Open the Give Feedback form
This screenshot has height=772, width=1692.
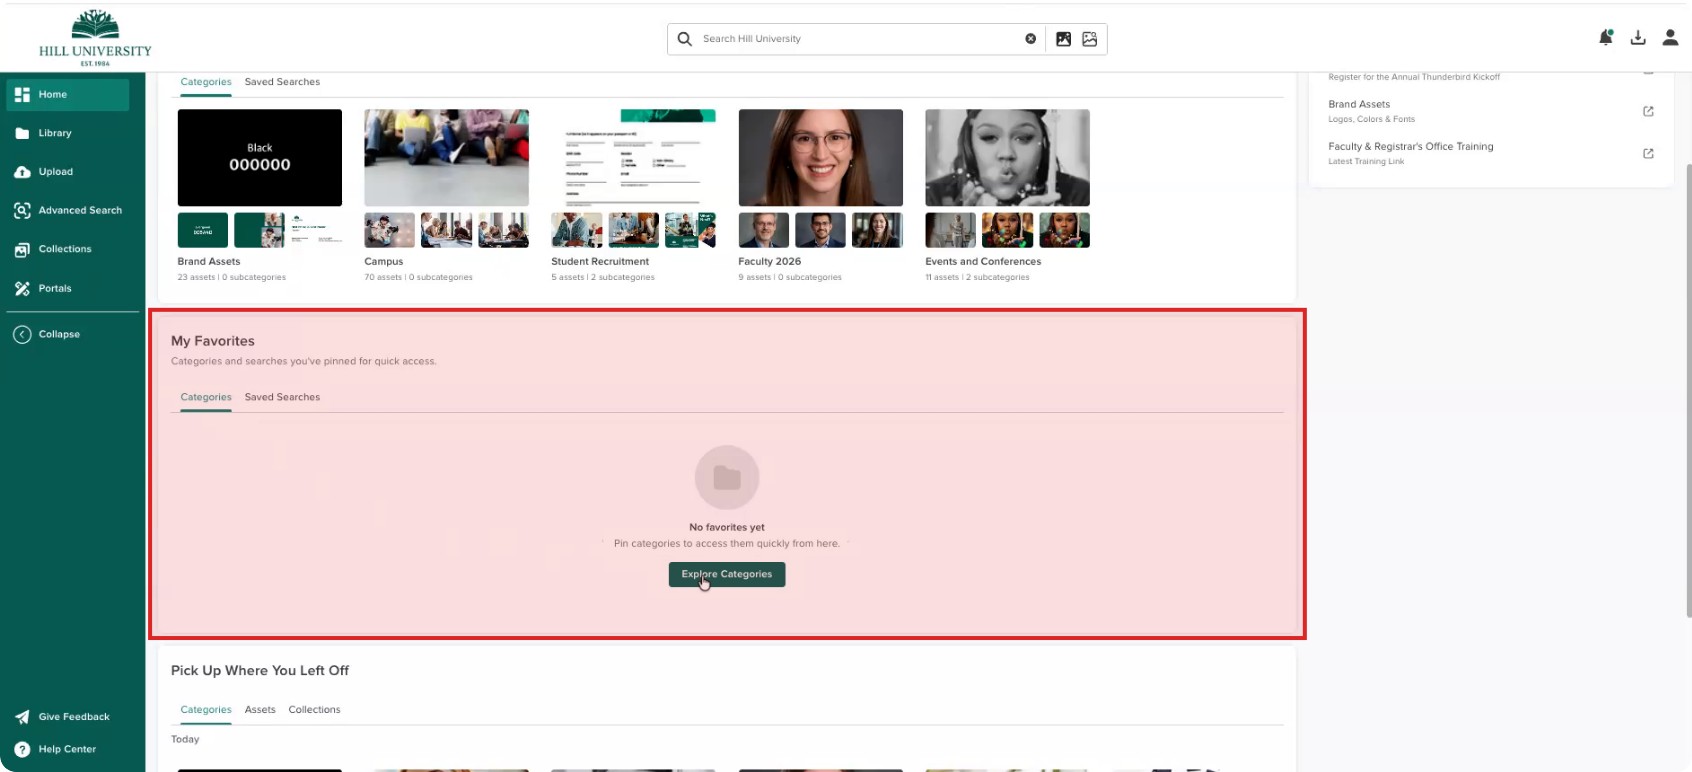[x=62, y=717]
